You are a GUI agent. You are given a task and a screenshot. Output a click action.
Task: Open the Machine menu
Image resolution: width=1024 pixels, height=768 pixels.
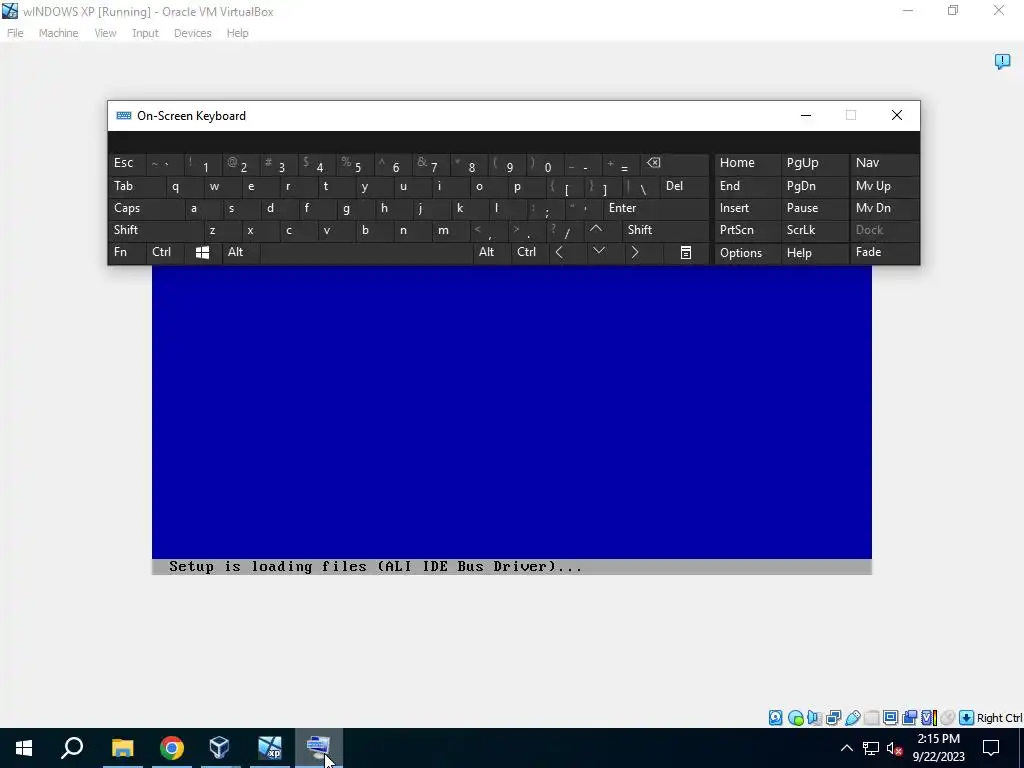(x=58, y=33)
